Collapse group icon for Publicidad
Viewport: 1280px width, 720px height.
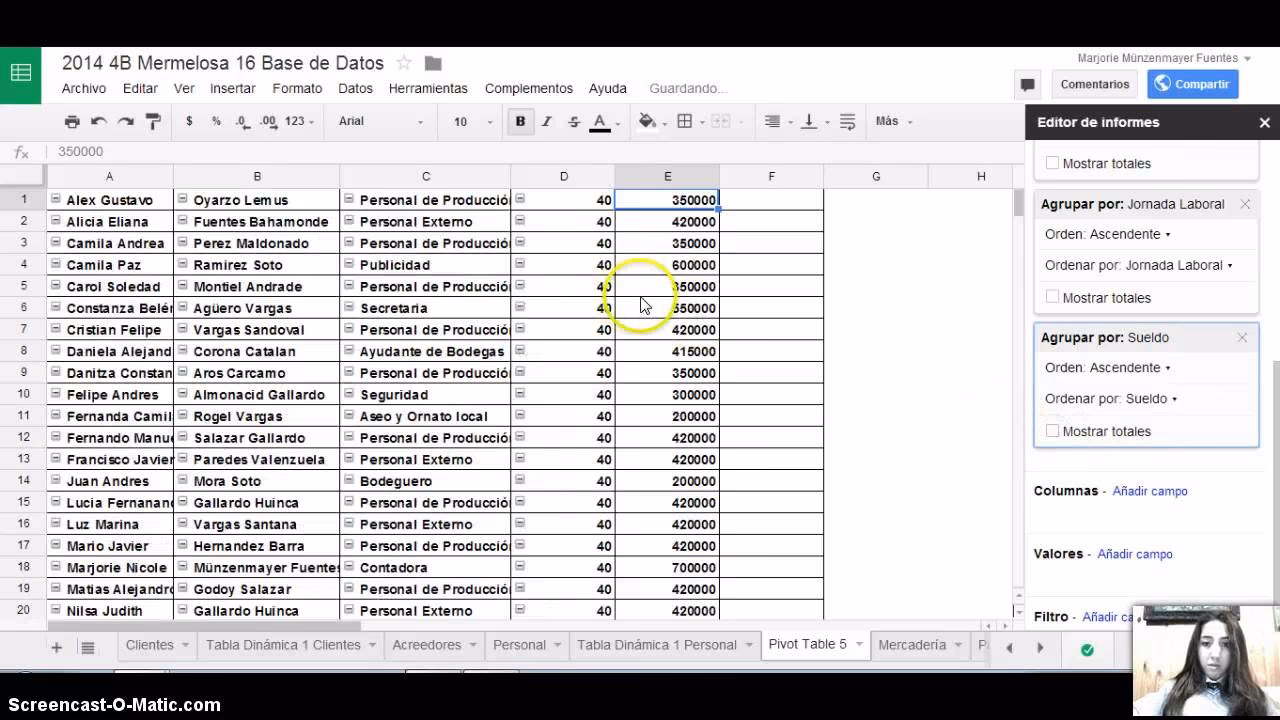[349, 264]
